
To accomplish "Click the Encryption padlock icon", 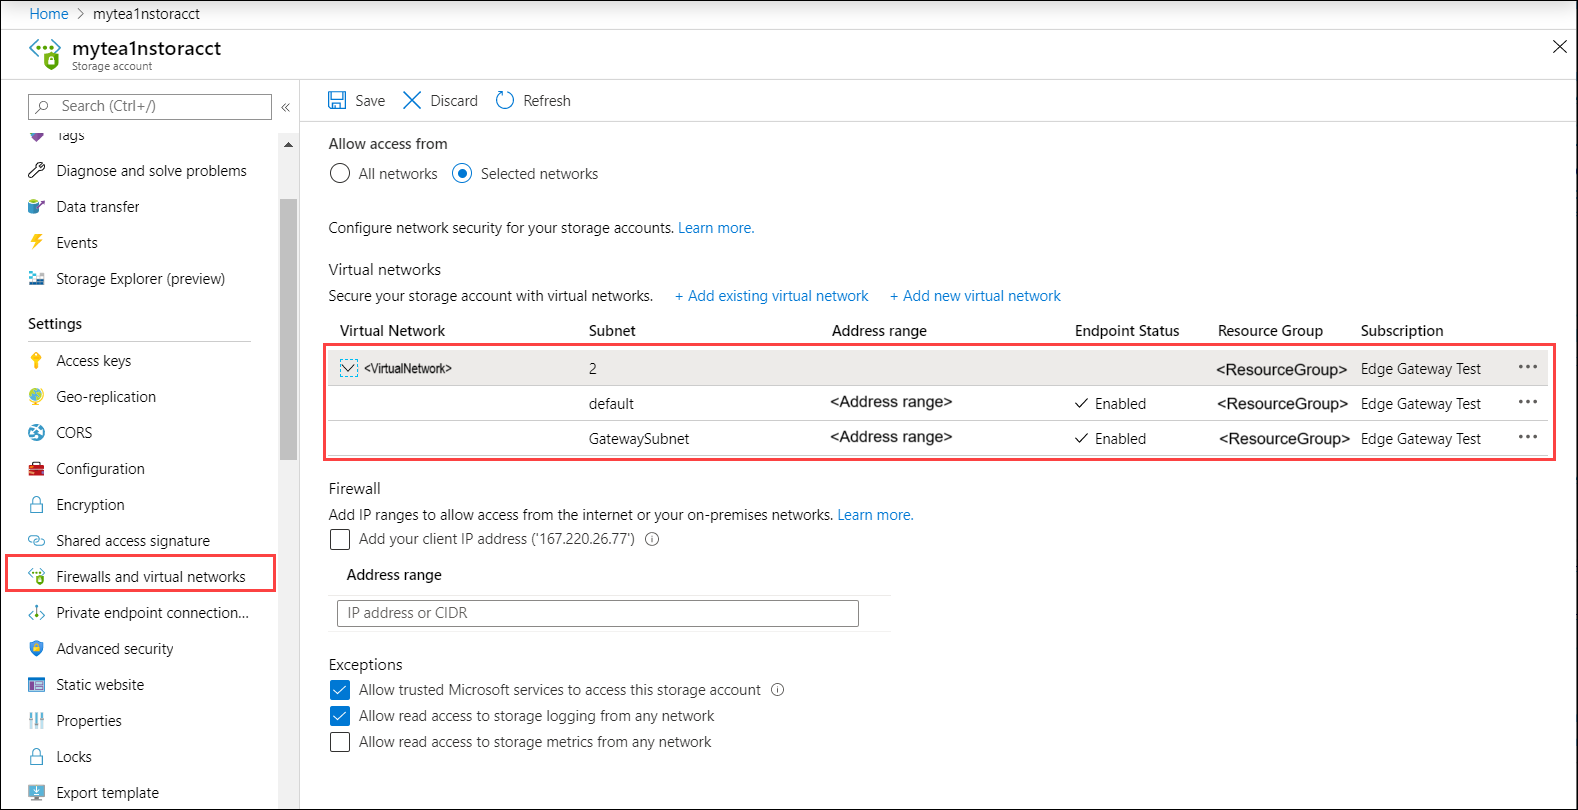I will pyautogui.click(x=37, y=504).
